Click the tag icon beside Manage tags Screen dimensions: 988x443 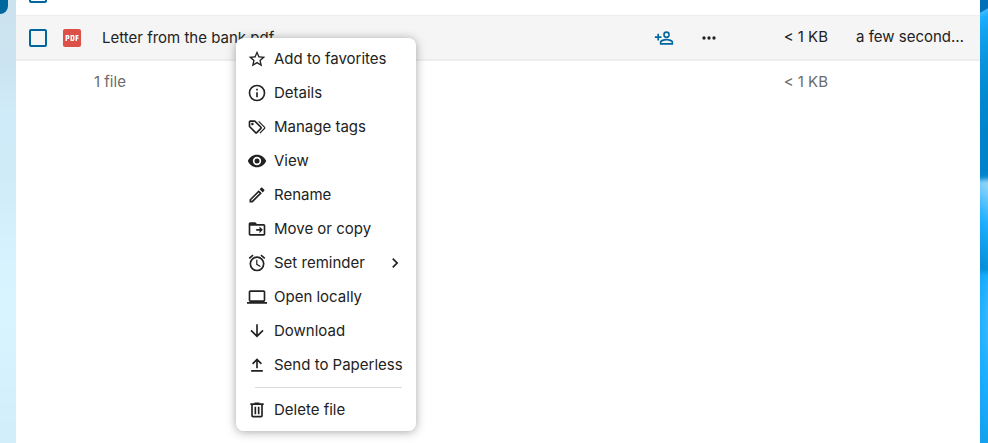click(x=256, y=127)
